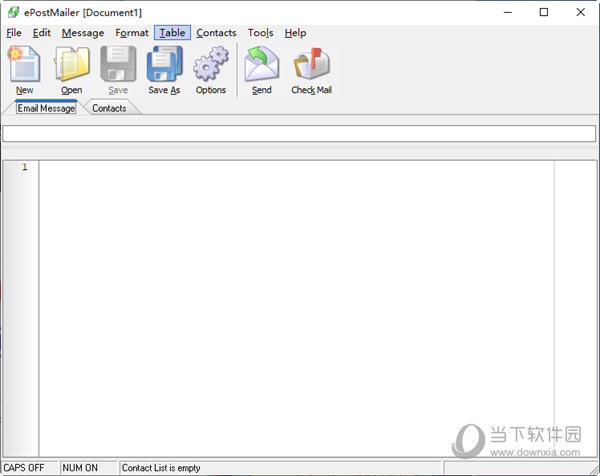Image resolution: width=600 pixels, height=476 pixels.
Task: Choose the Save As toolbar icon
Action: [164, 67]
